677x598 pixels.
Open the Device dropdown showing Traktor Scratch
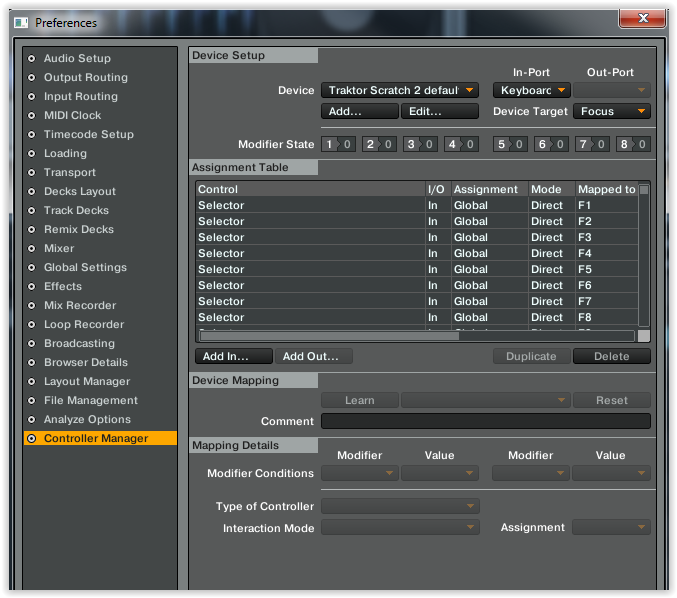400,91
